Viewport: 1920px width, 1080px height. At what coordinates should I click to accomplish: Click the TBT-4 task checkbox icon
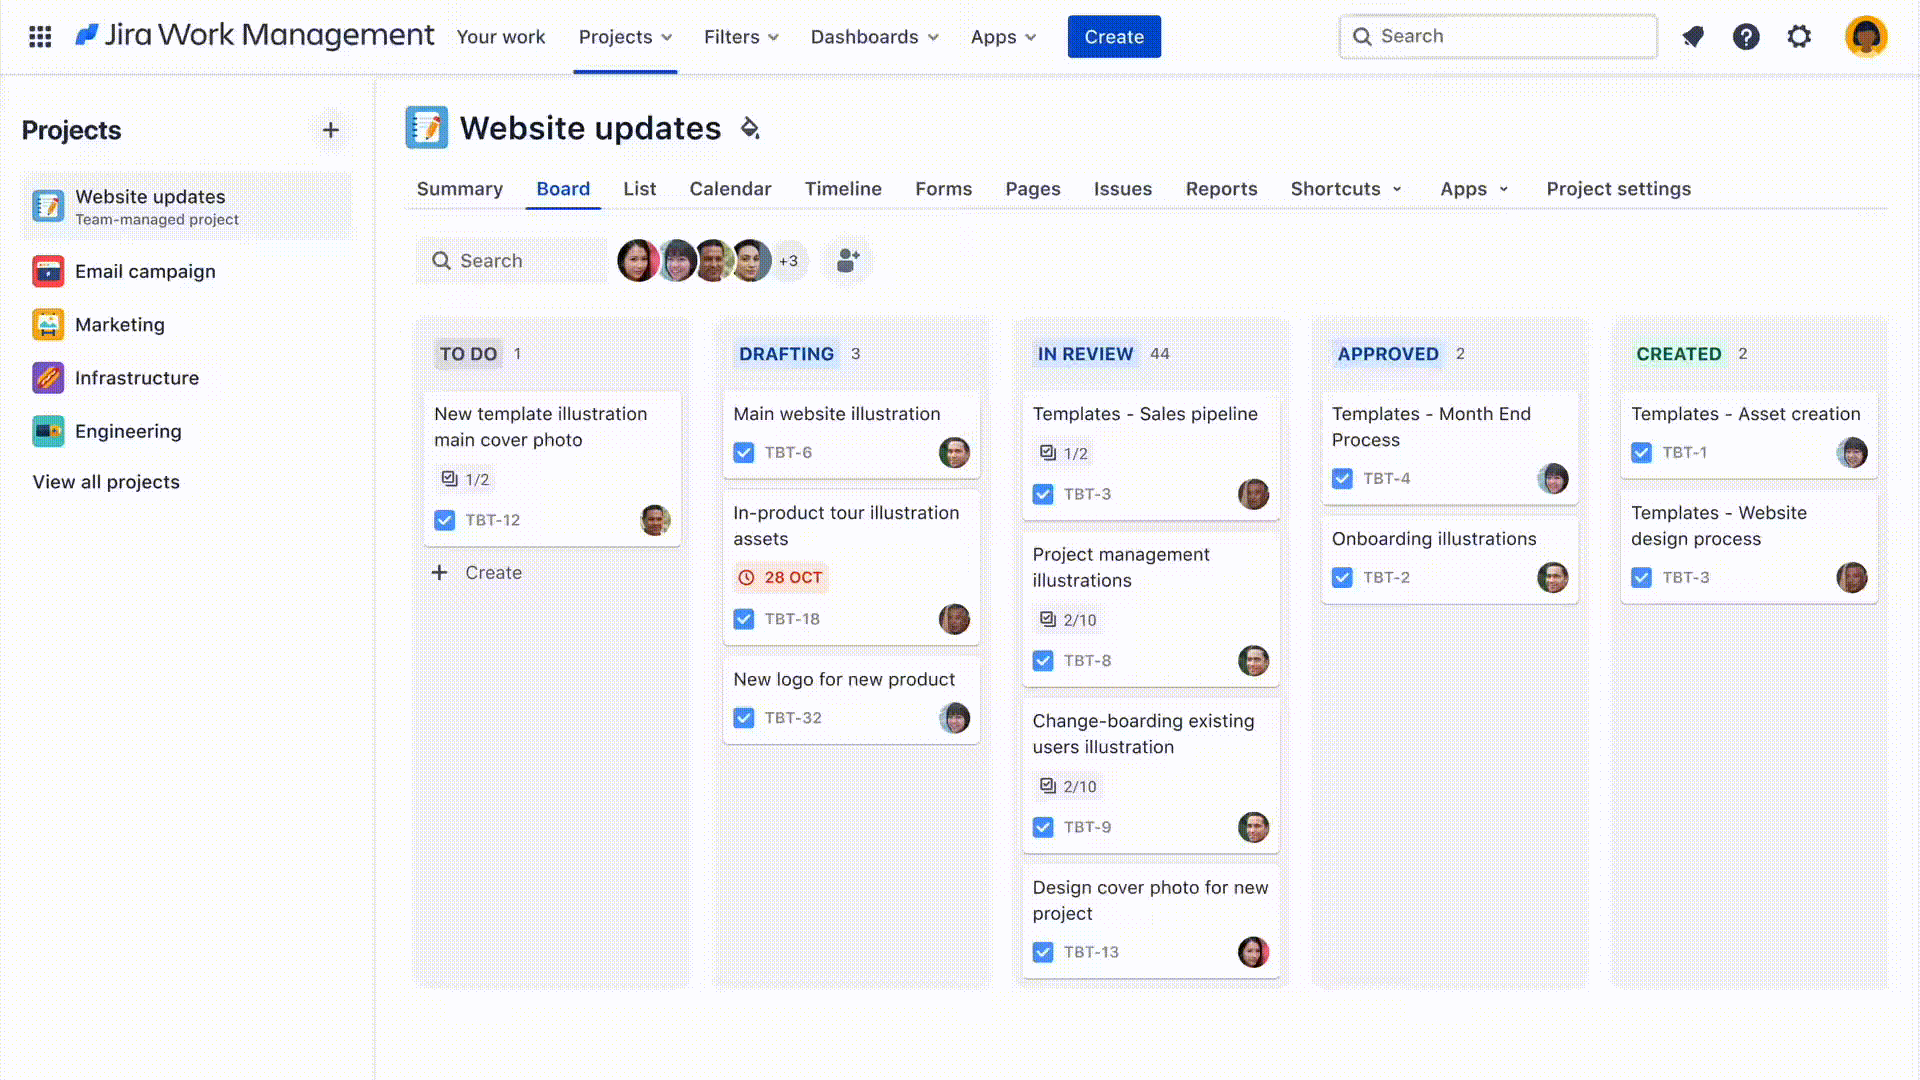click(1342, 479)
